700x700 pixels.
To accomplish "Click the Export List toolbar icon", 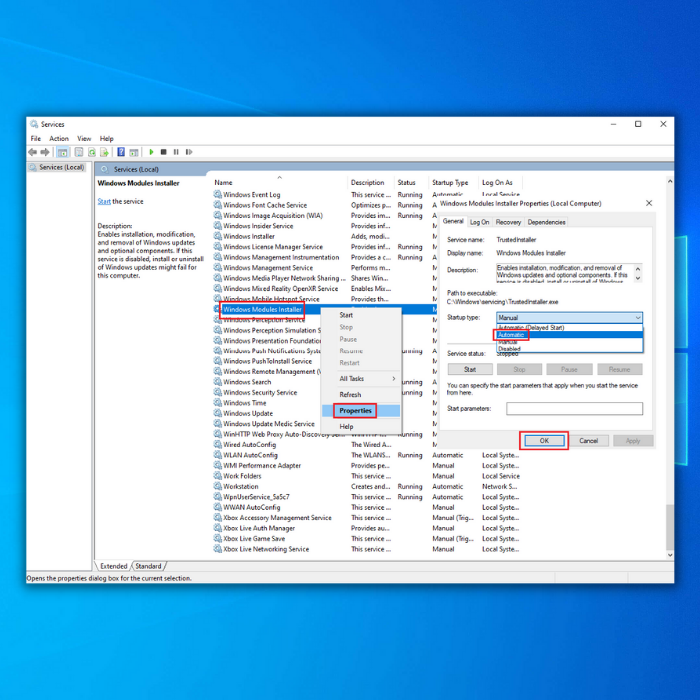I will click(x=104, y=152).
